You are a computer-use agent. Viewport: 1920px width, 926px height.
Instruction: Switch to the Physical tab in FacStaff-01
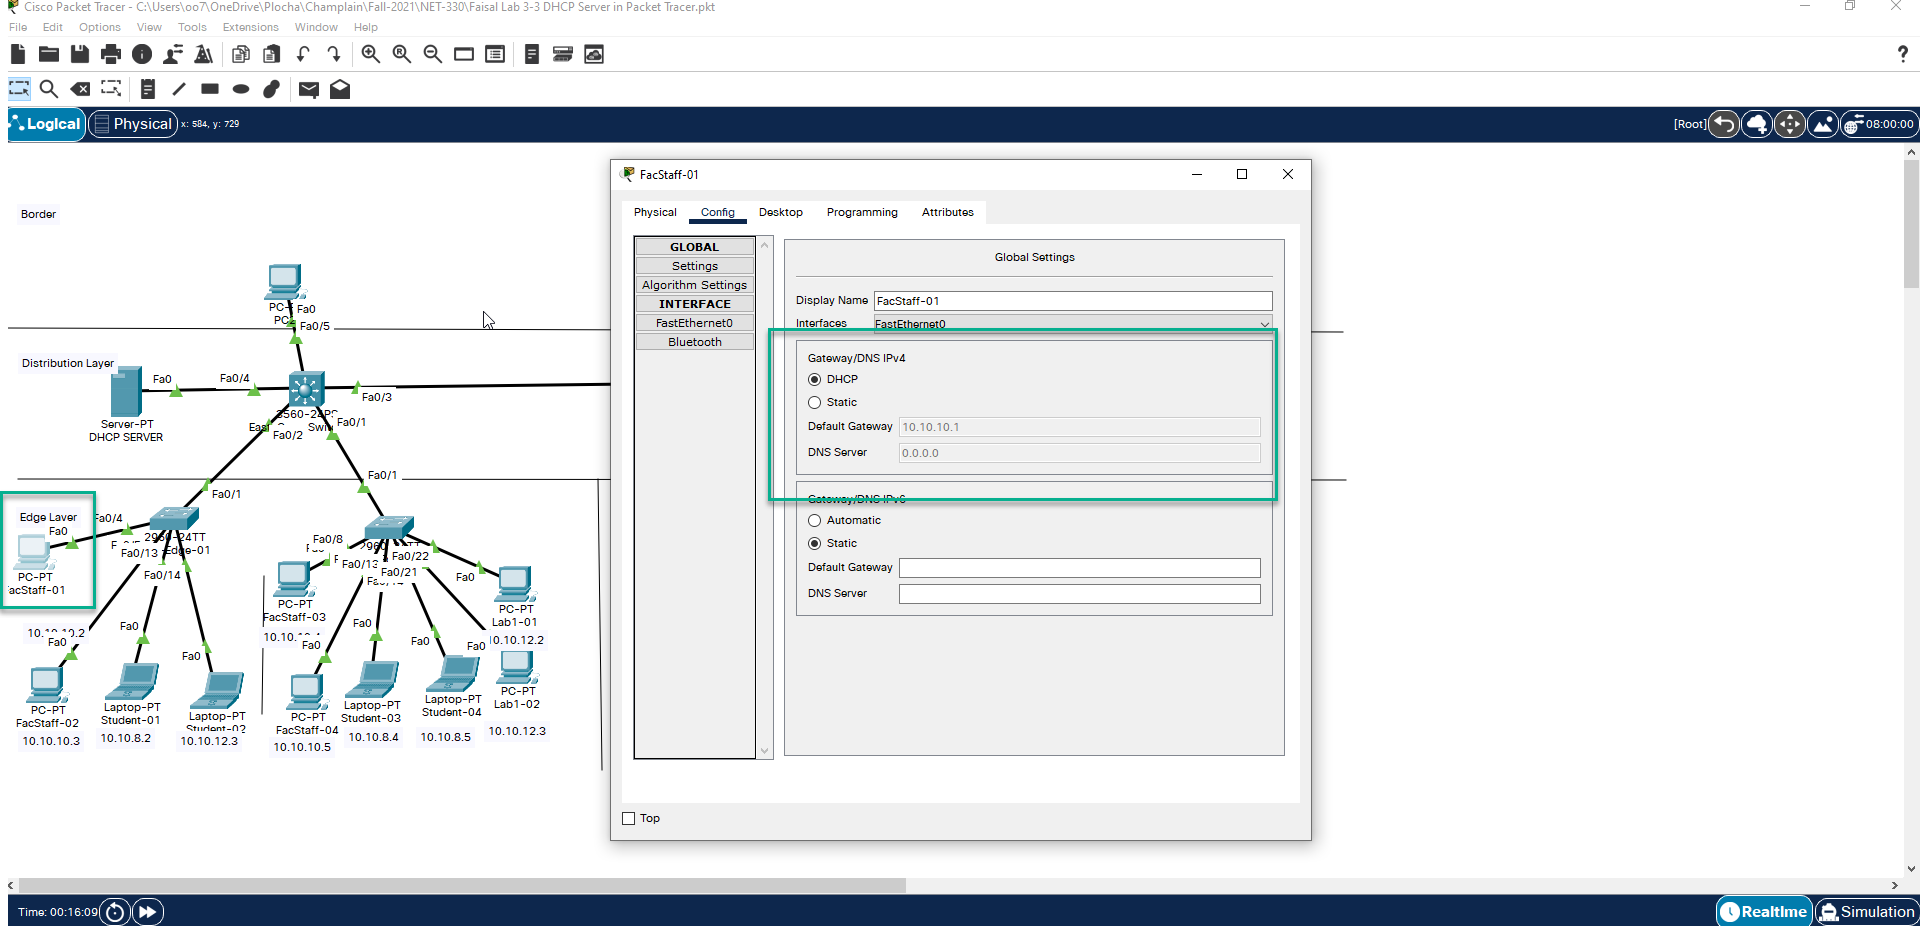655,212
